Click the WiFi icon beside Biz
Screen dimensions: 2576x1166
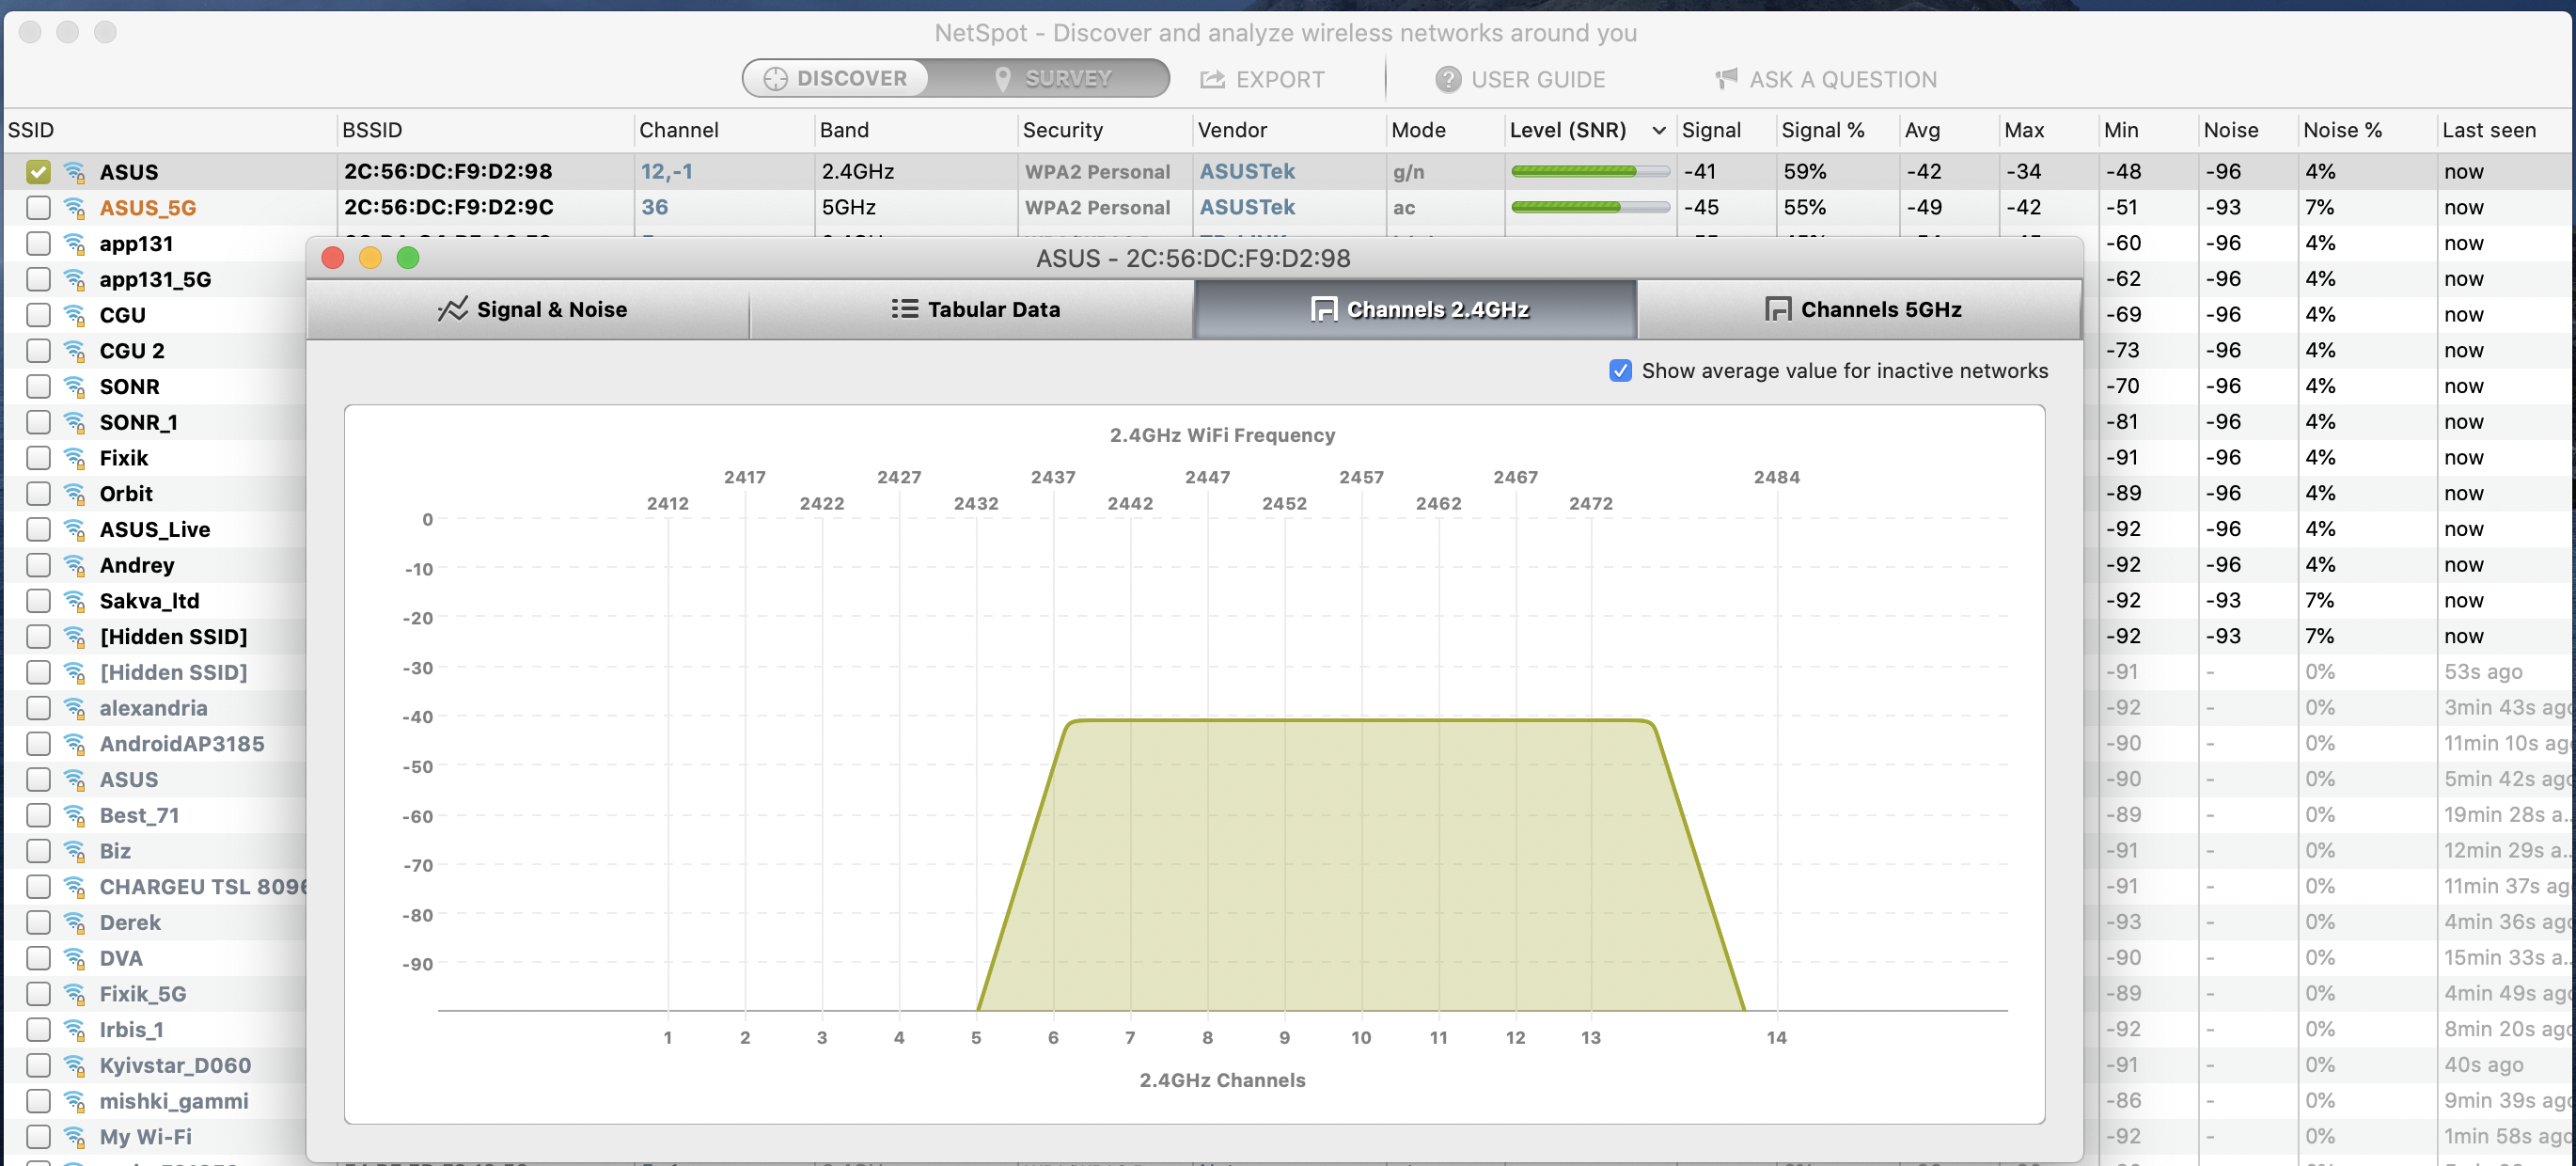coord(74,851)
